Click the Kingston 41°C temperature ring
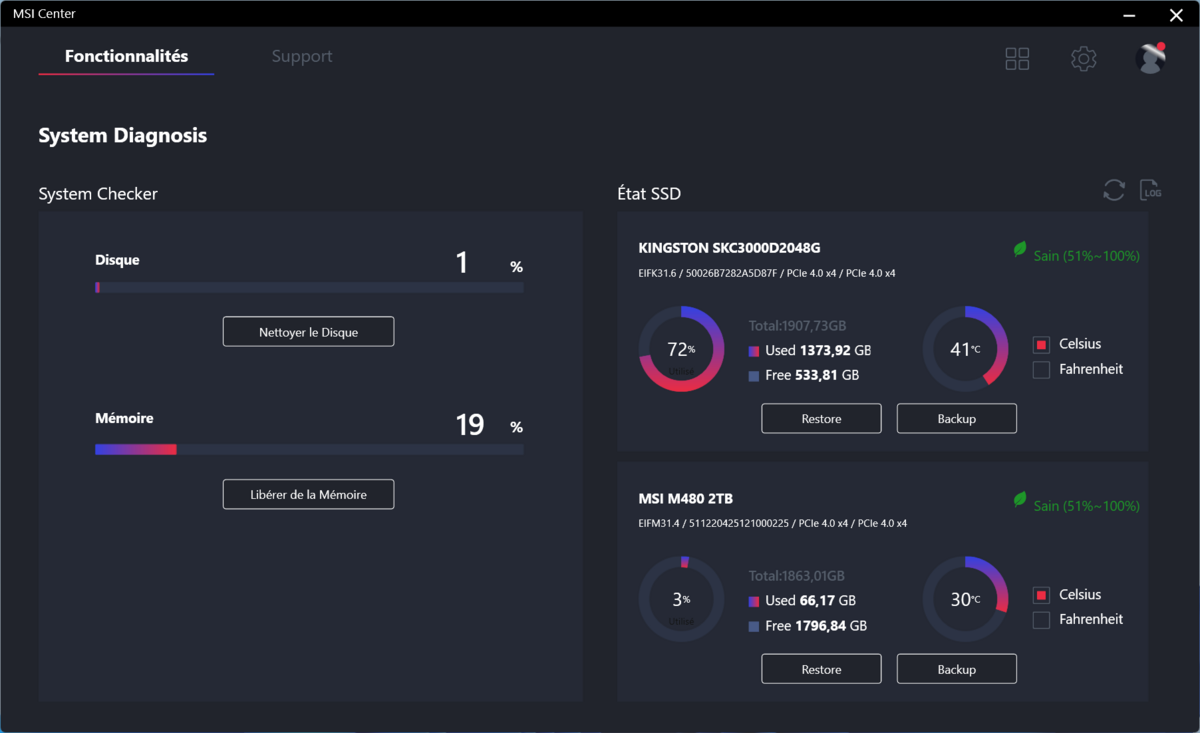 965,349
